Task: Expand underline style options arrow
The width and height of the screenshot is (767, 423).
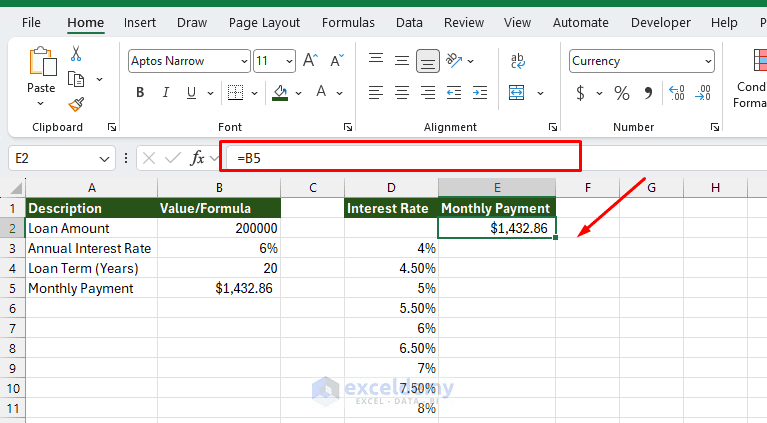Action: pyautogui.click(x=210, y=93)
